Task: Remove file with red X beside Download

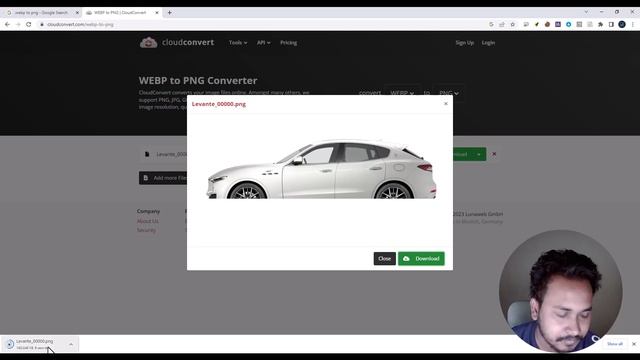Action: click(494, 154)
